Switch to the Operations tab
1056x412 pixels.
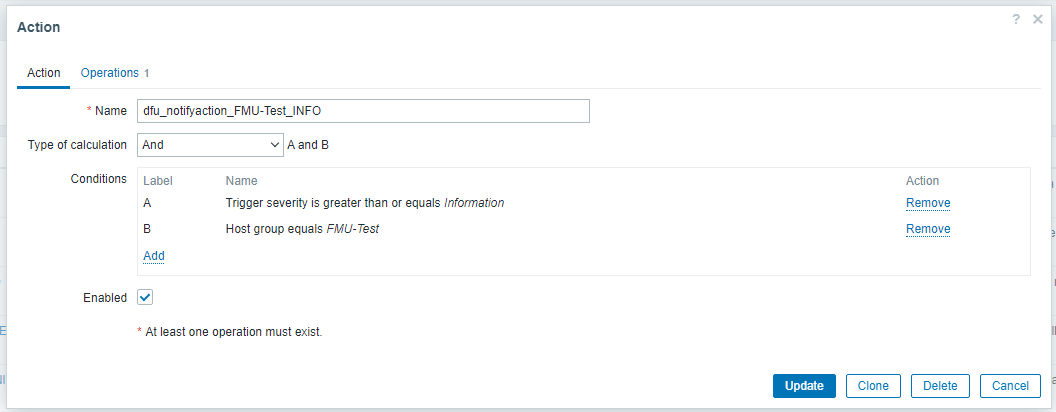[x=110, y=73]
